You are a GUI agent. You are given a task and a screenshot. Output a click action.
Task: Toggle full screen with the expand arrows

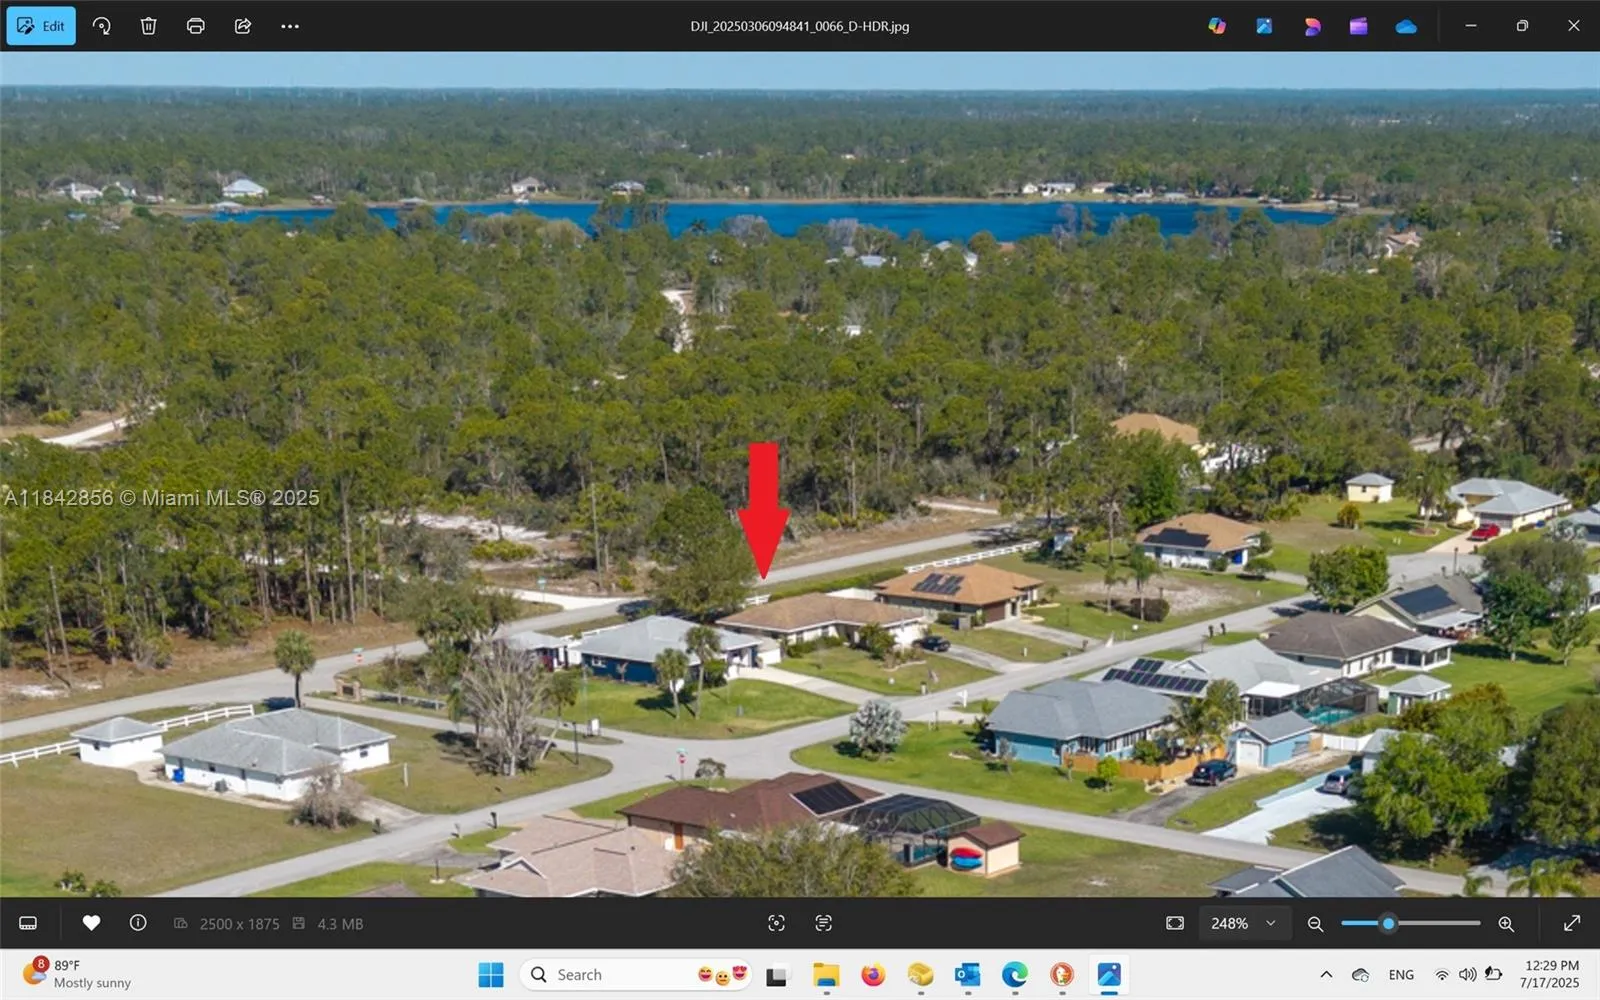click(x=1572, y=923)
